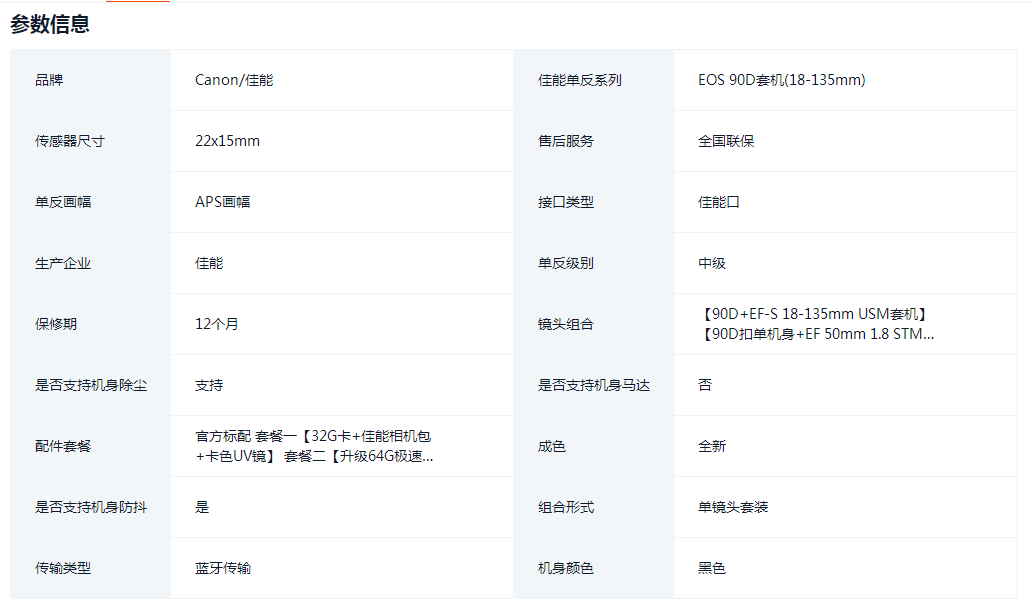Click the 佳能 value beside 生产企业
Screen dimensions: 1032x600
click(x=209, y=264)
